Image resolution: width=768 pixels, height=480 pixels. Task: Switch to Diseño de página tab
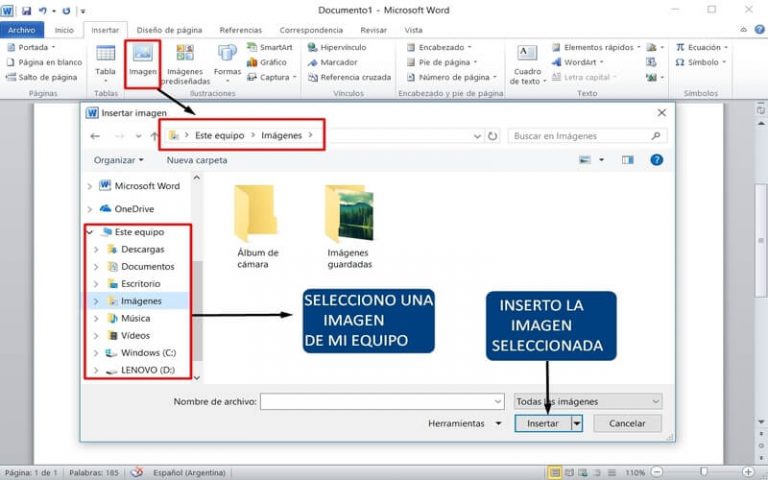pos(169,30)
